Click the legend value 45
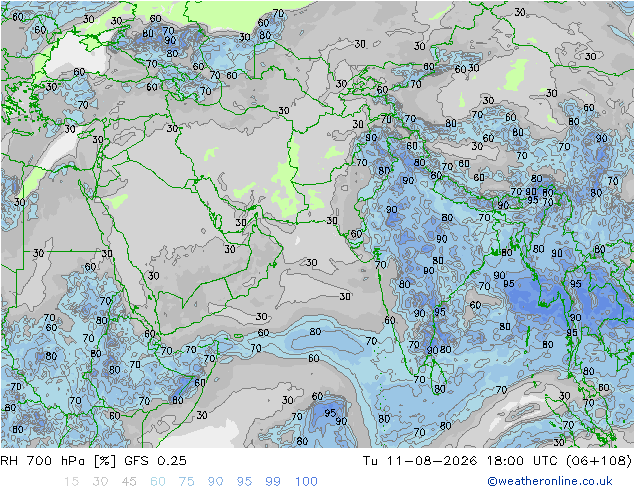Viewport: 634px width, 490px height. point(129,482)
